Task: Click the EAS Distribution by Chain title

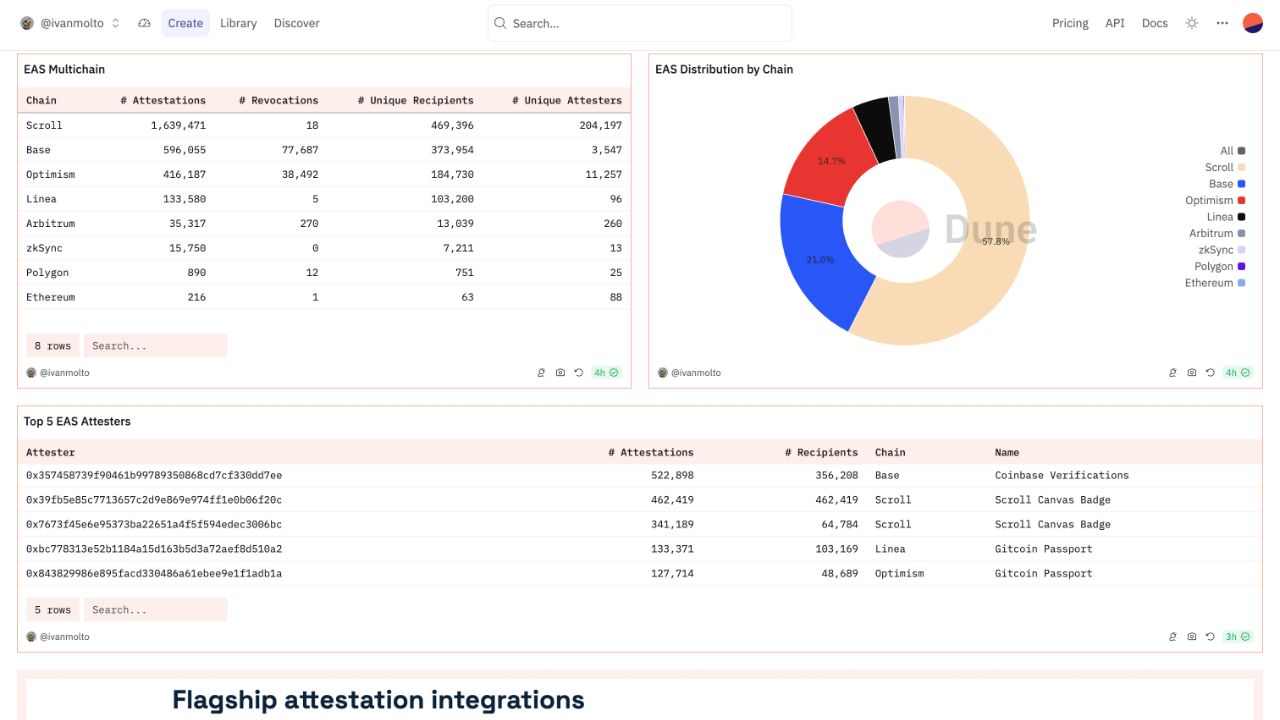Action: tap(724, 69)
